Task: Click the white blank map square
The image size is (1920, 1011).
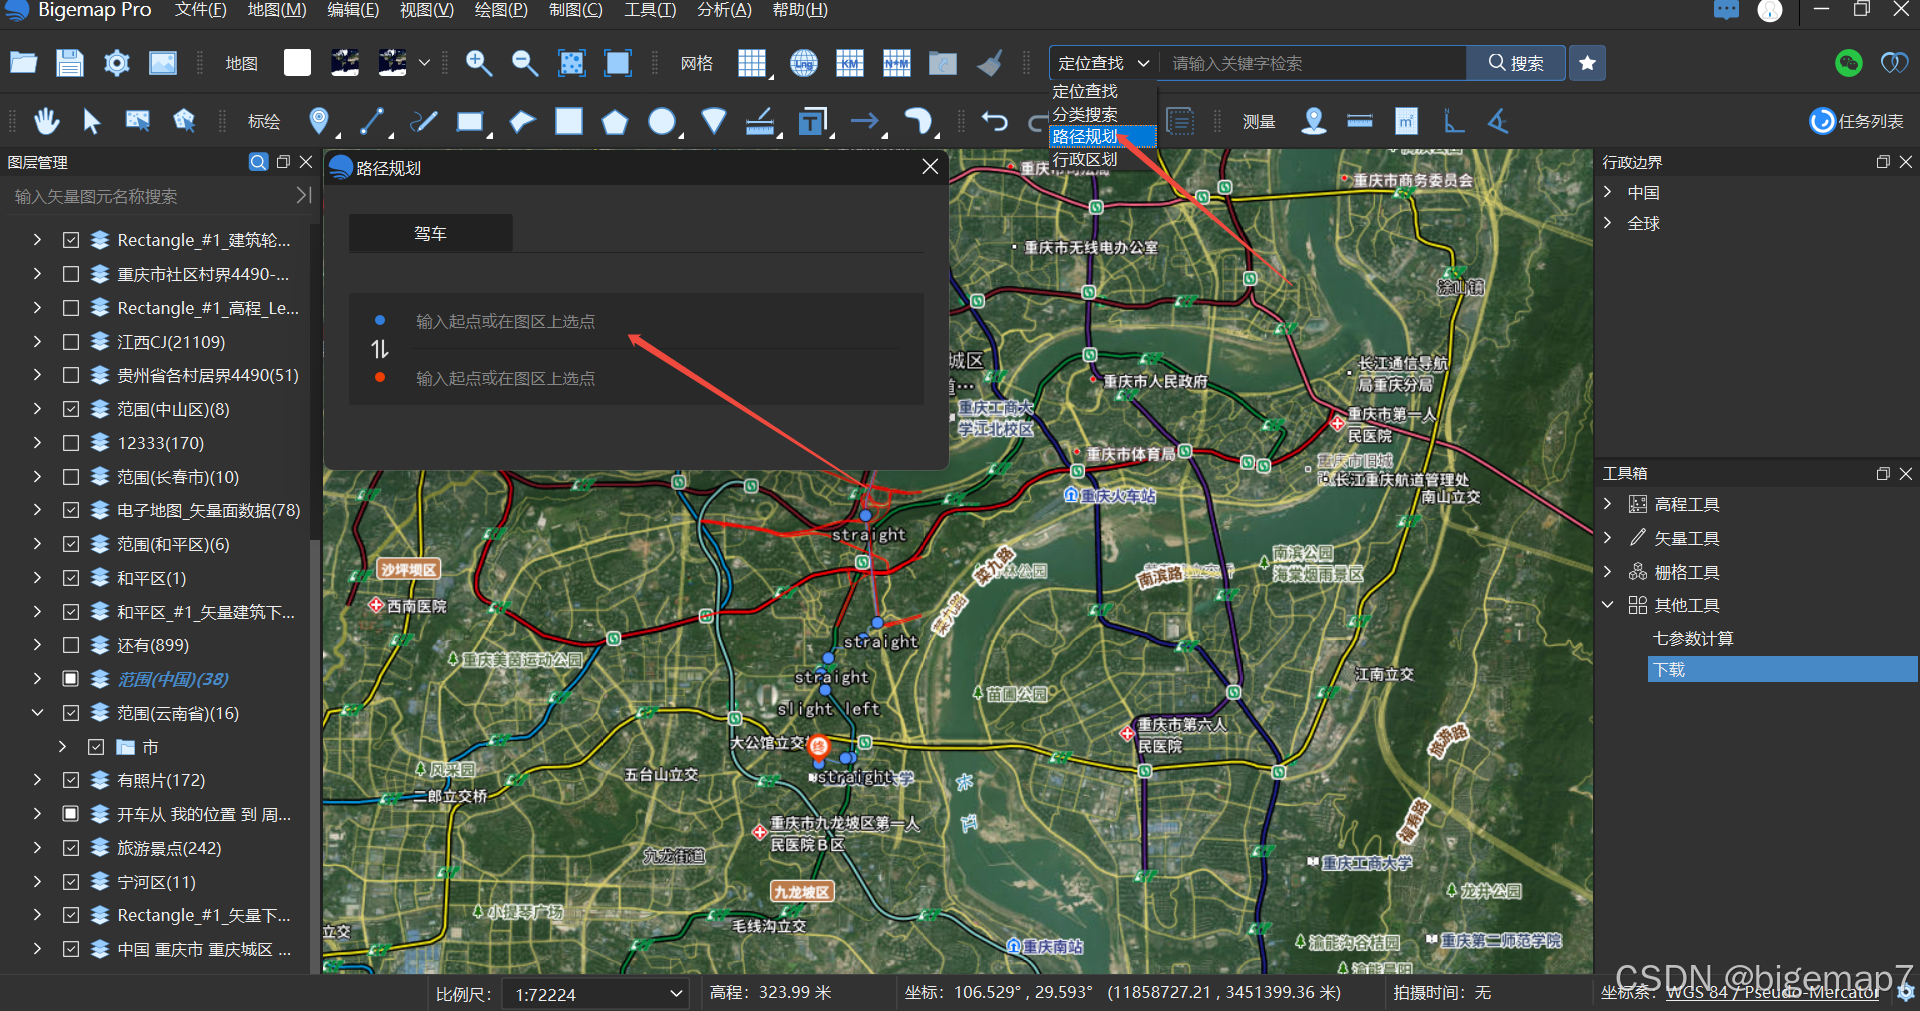Action: (x=297, y=63)
